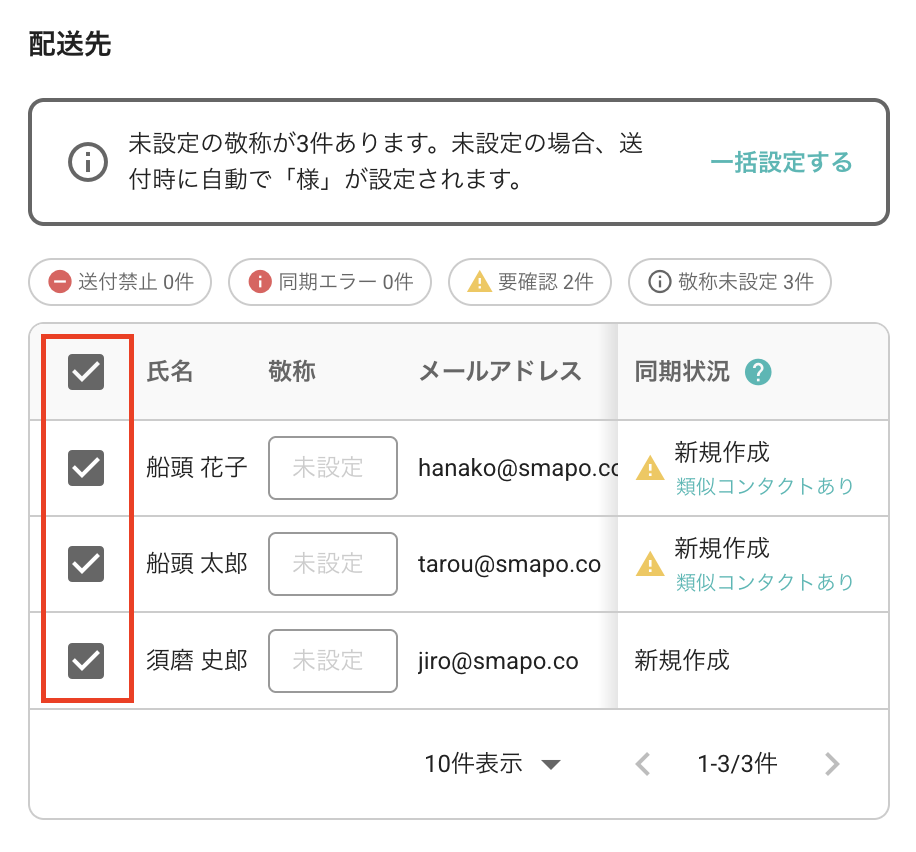Click the 氏名 column header
916x852 pixels.
click(169, 372)
